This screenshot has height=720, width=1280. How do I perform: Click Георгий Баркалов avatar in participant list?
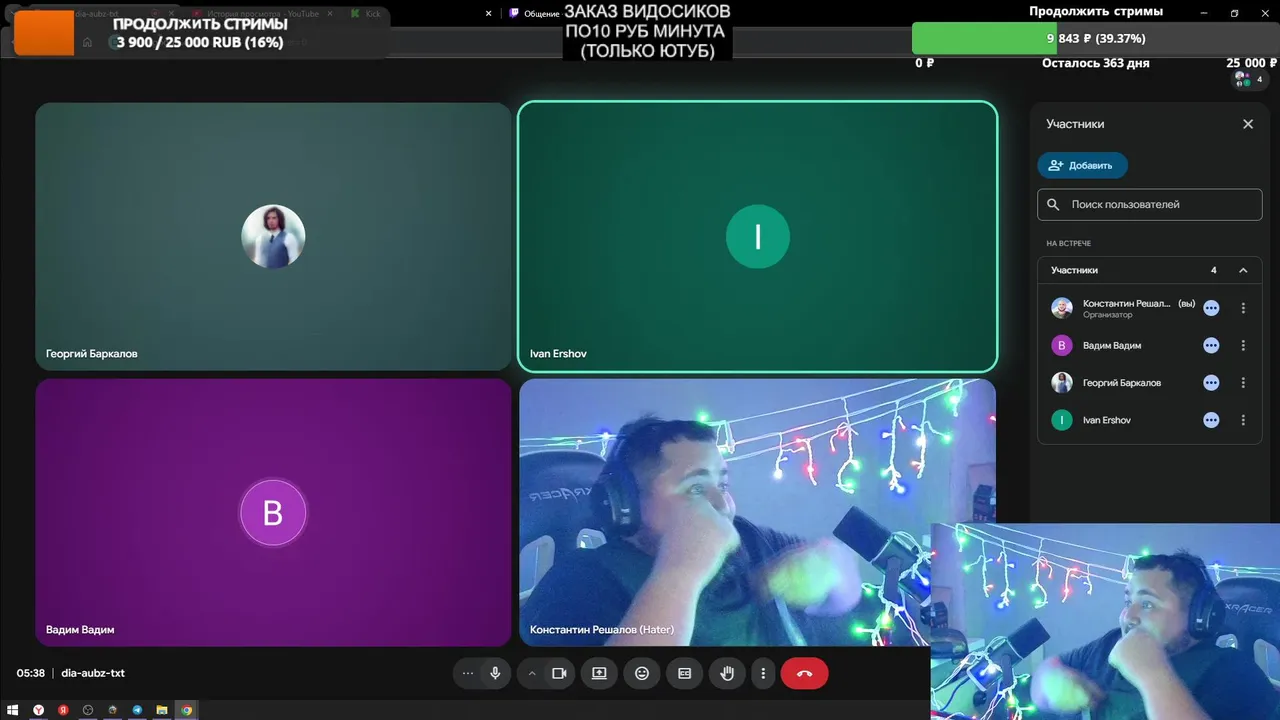pos(1062,383)
